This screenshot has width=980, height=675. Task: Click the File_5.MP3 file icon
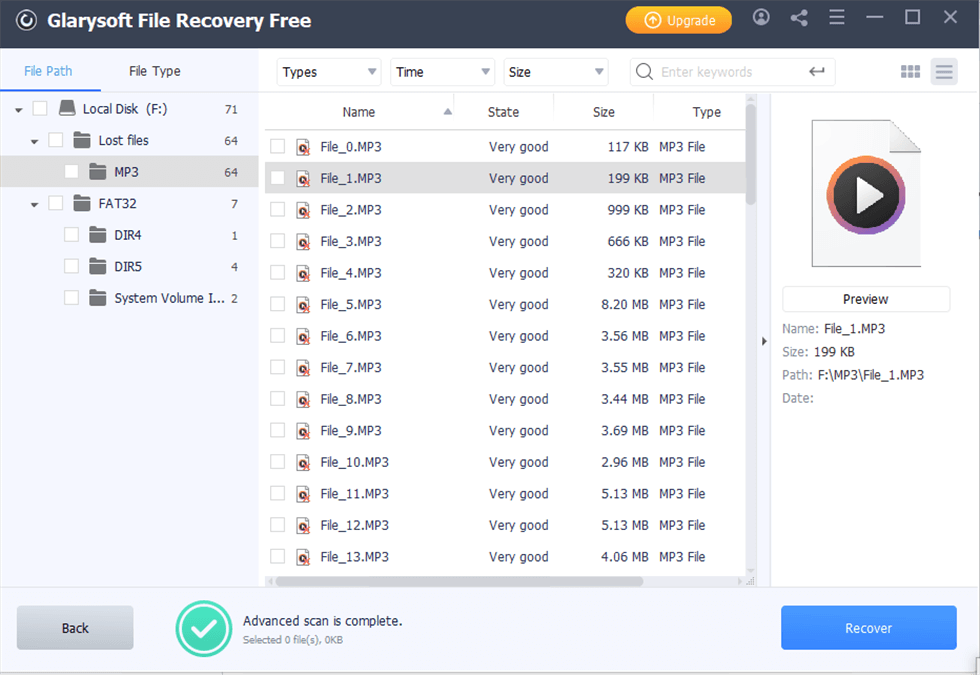coord(303,305)
